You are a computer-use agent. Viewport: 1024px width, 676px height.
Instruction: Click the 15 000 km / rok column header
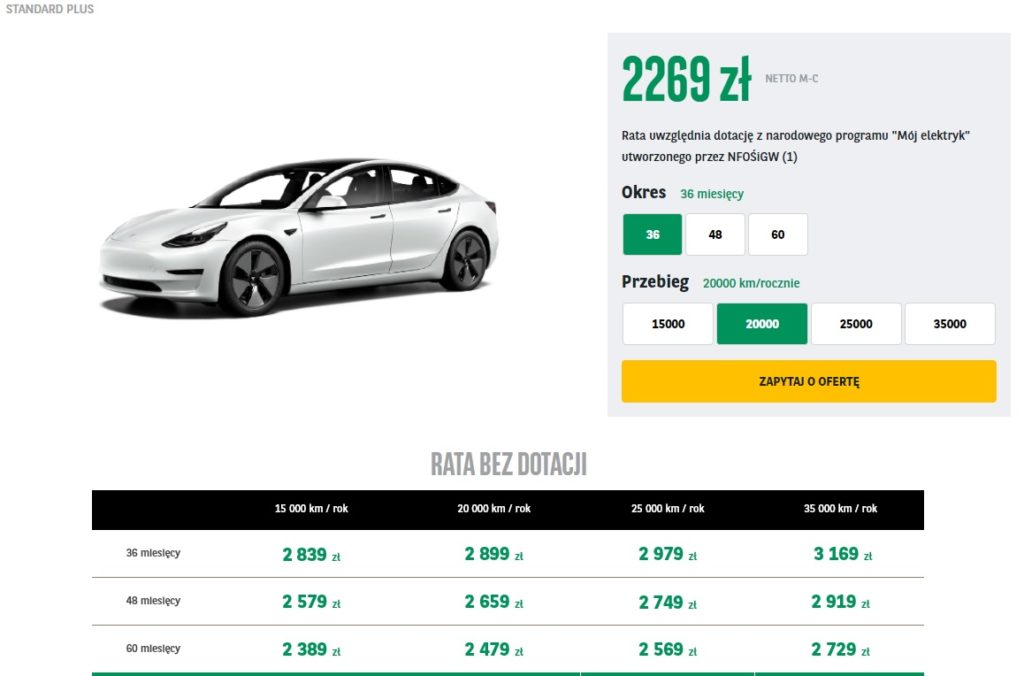[312, 509]
